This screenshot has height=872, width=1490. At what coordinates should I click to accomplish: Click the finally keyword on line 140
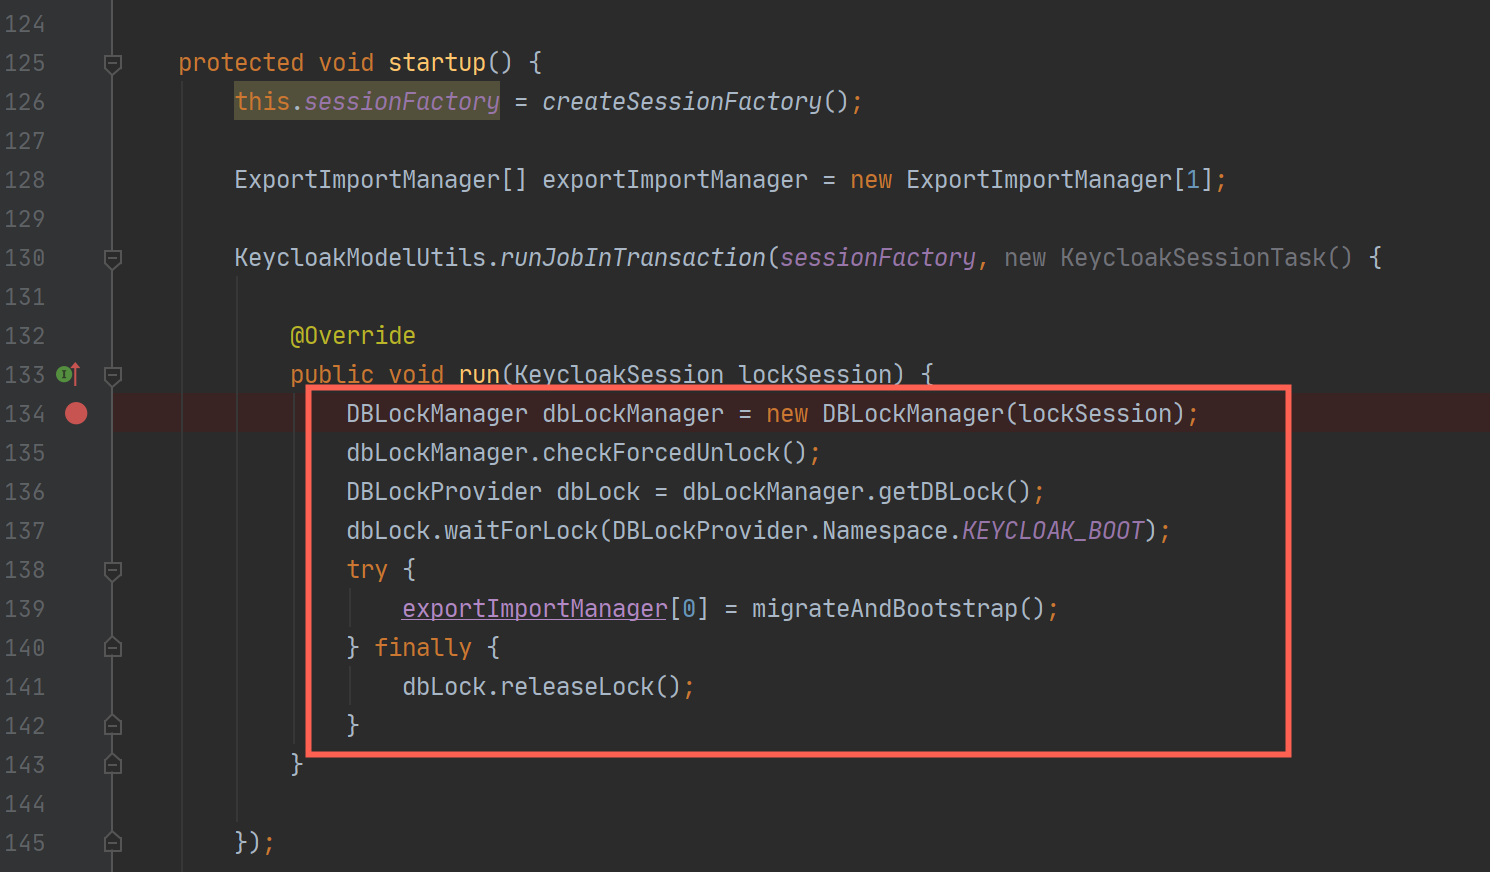click(x=423, y=648)
